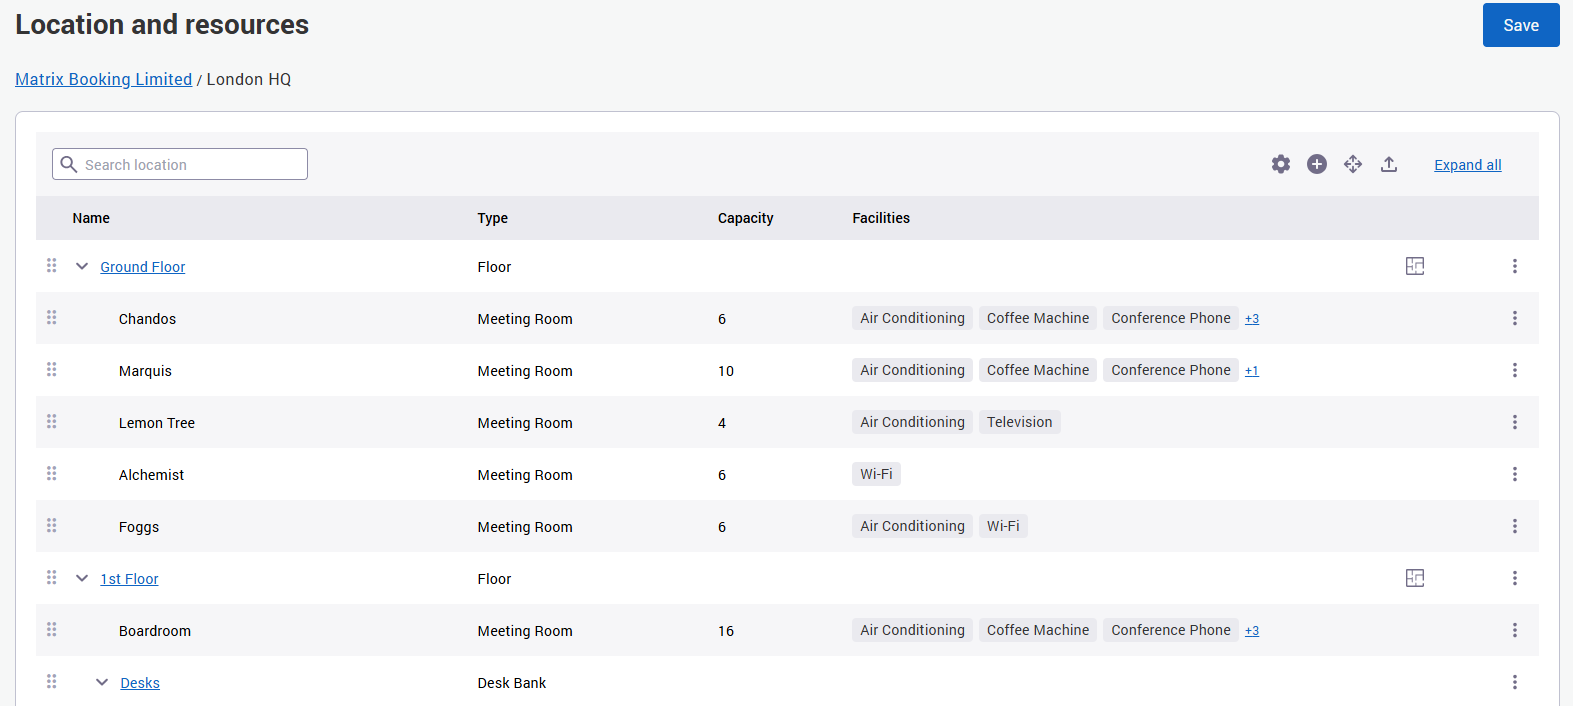The width and height of the screenshot is (1573, 706).
Task: Select the Alchemist room name
Action: pyautogui.click(x=151, y=475)
